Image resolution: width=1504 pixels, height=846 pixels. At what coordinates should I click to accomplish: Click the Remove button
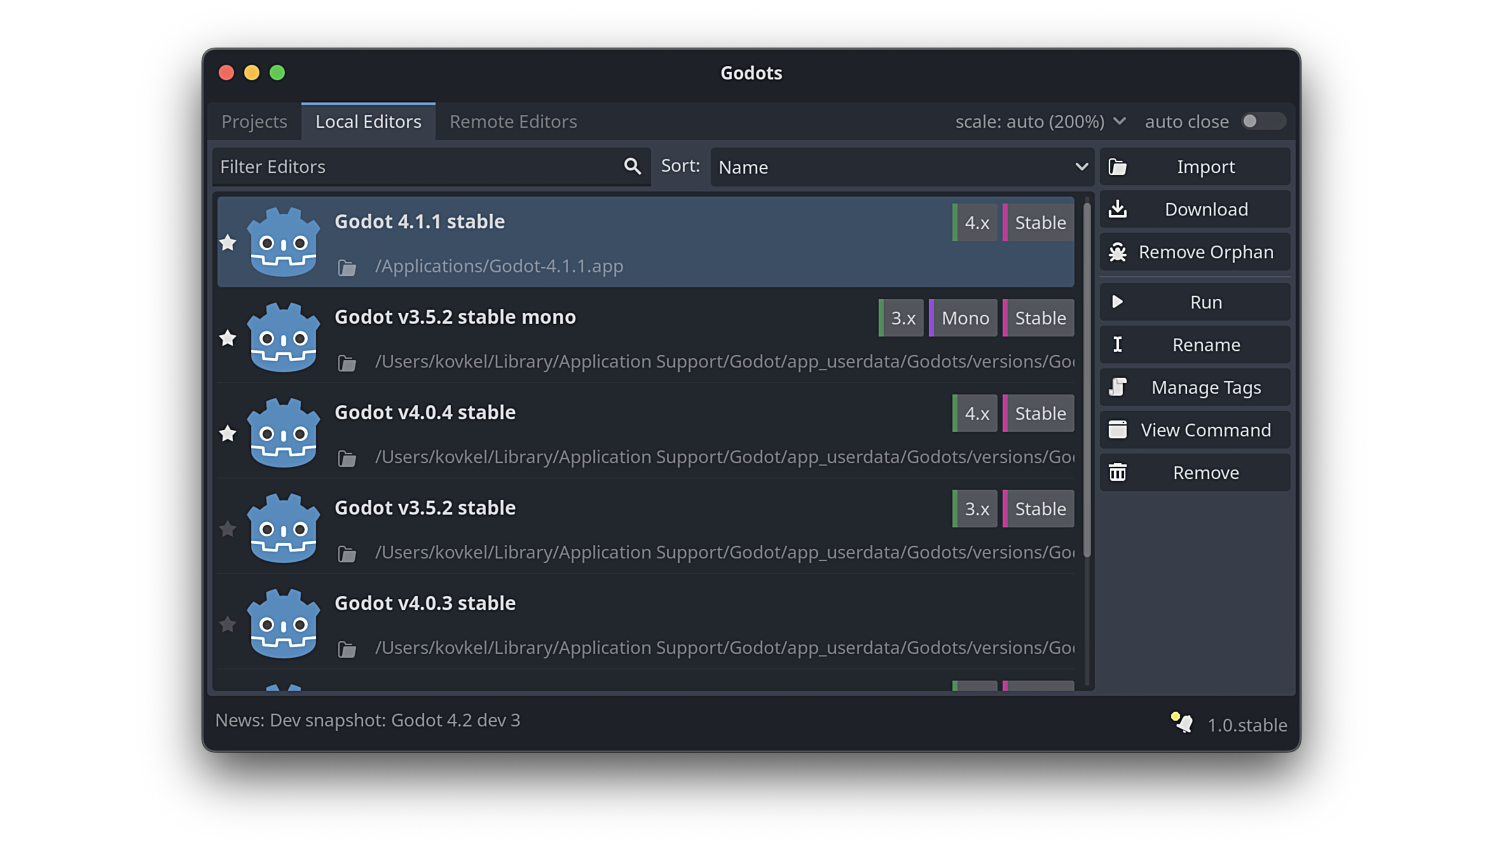click(1195, 472)
